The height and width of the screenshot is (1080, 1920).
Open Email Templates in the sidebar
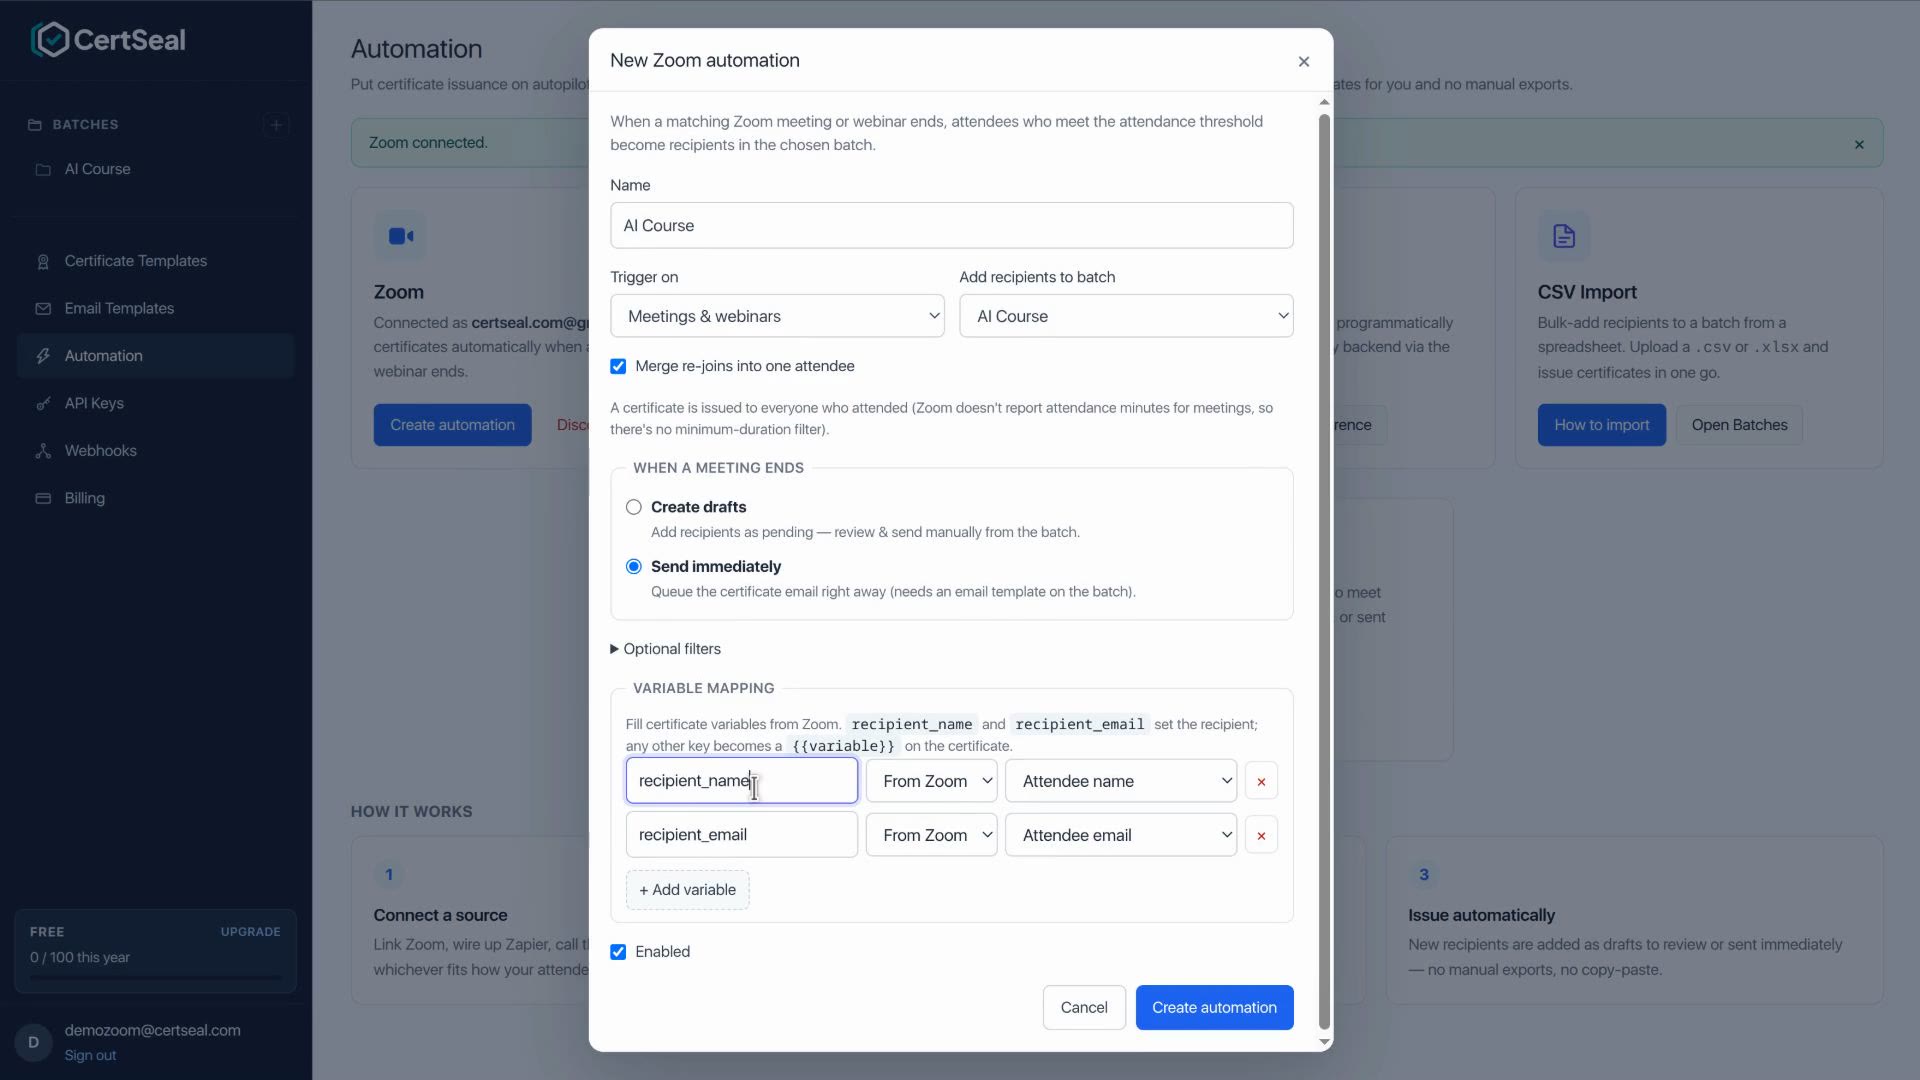pyautogui.click(x=155, y=309)
